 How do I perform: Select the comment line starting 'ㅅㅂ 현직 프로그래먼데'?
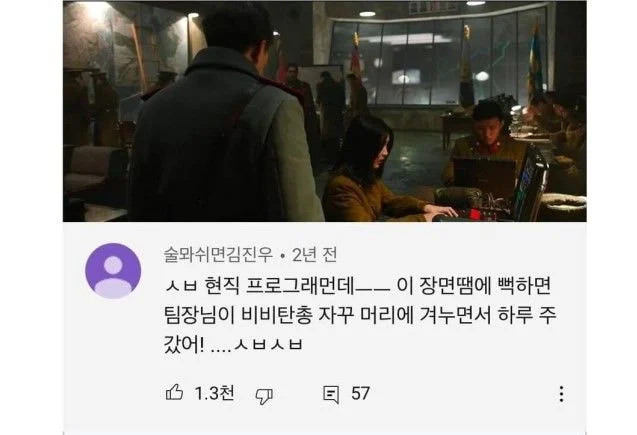[357, 286]
